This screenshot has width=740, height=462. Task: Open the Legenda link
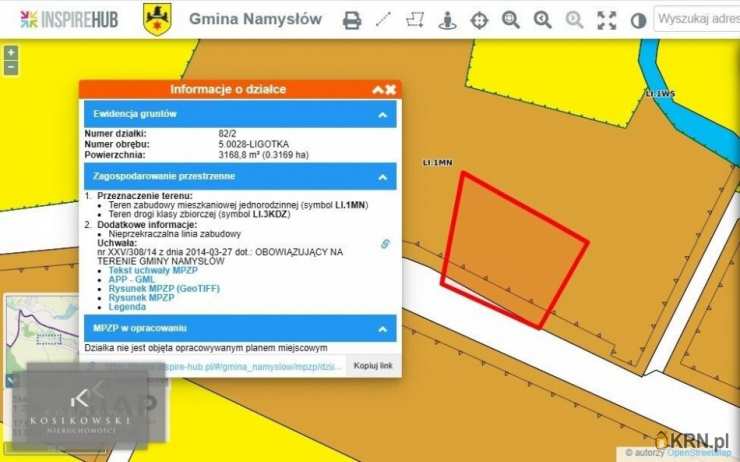(x=127, y=307)
